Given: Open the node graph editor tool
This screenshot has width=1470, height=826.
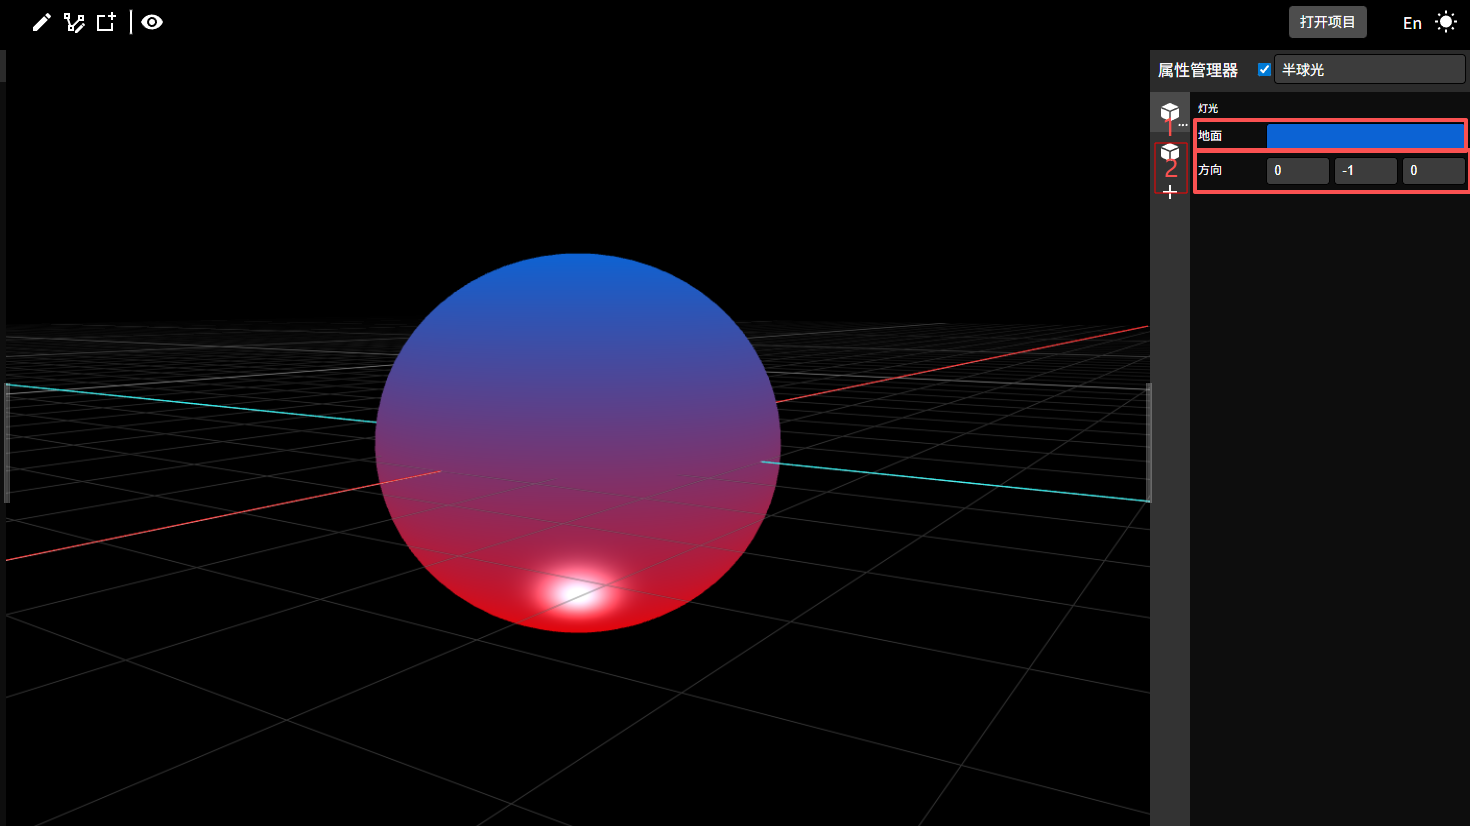Looking at the screenshot, I should click(x=74, y=22).
